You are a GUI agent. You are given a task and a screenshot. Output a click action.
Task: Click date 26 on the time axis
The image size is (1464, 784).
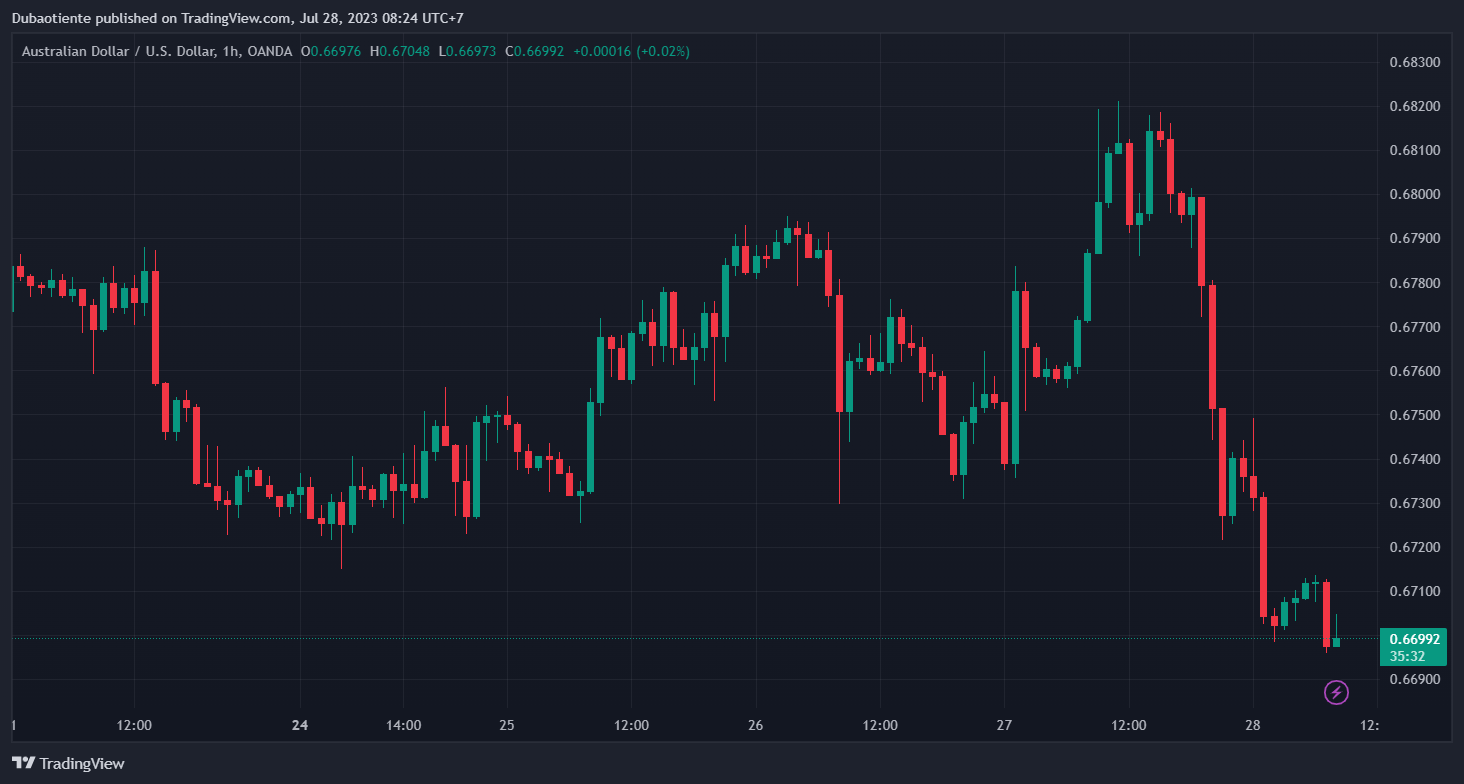[755, 725]
